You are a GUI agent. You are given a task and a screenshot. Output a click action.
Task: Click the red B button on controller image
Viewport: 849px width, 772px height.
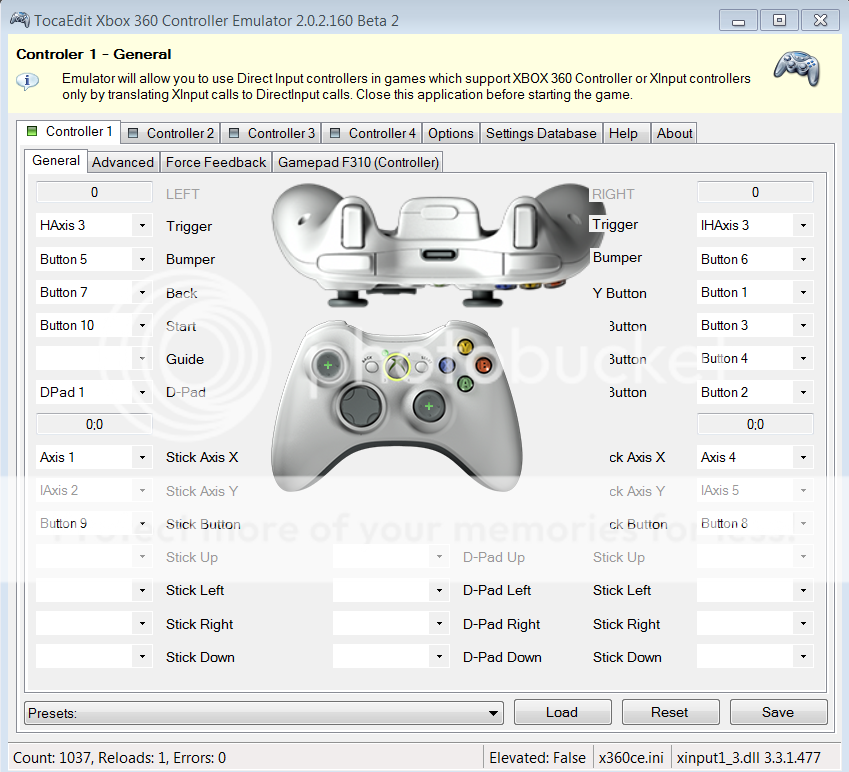point(484,365)
